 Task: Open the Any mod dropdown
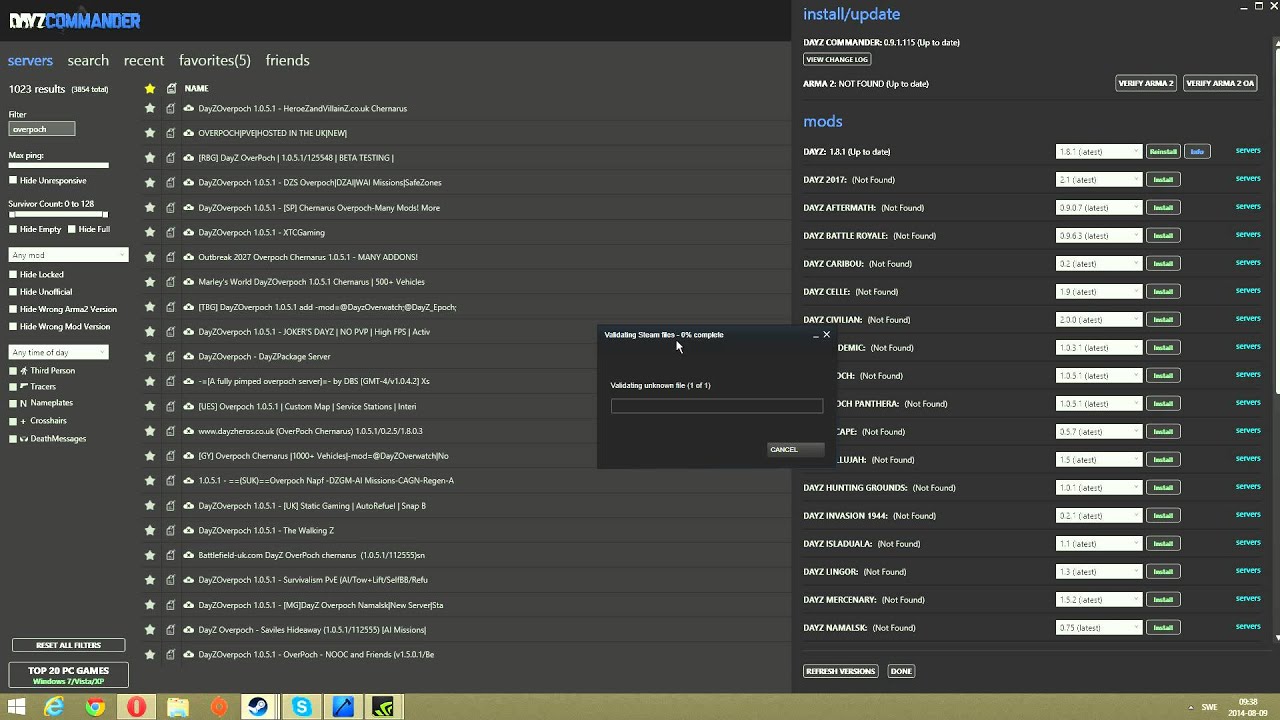(68, 255)
